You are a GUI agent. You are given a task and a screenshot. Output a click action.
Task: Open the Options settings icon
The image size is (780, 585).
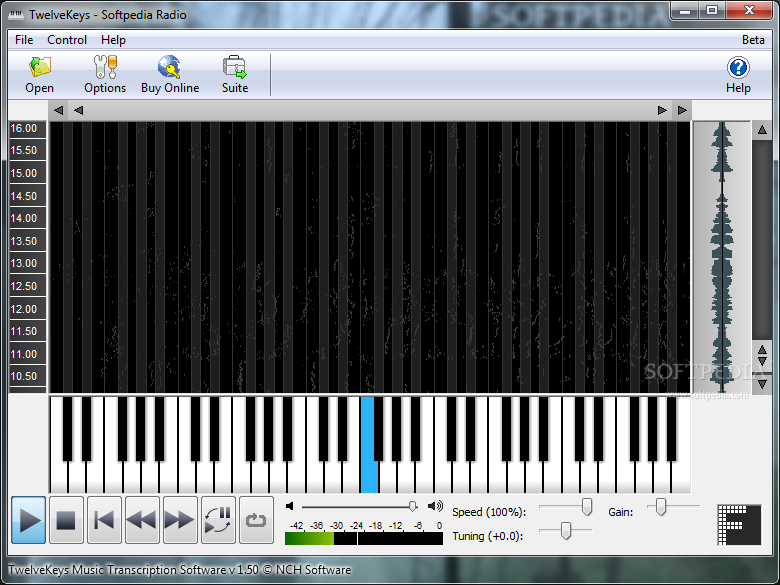pos(105,75)
